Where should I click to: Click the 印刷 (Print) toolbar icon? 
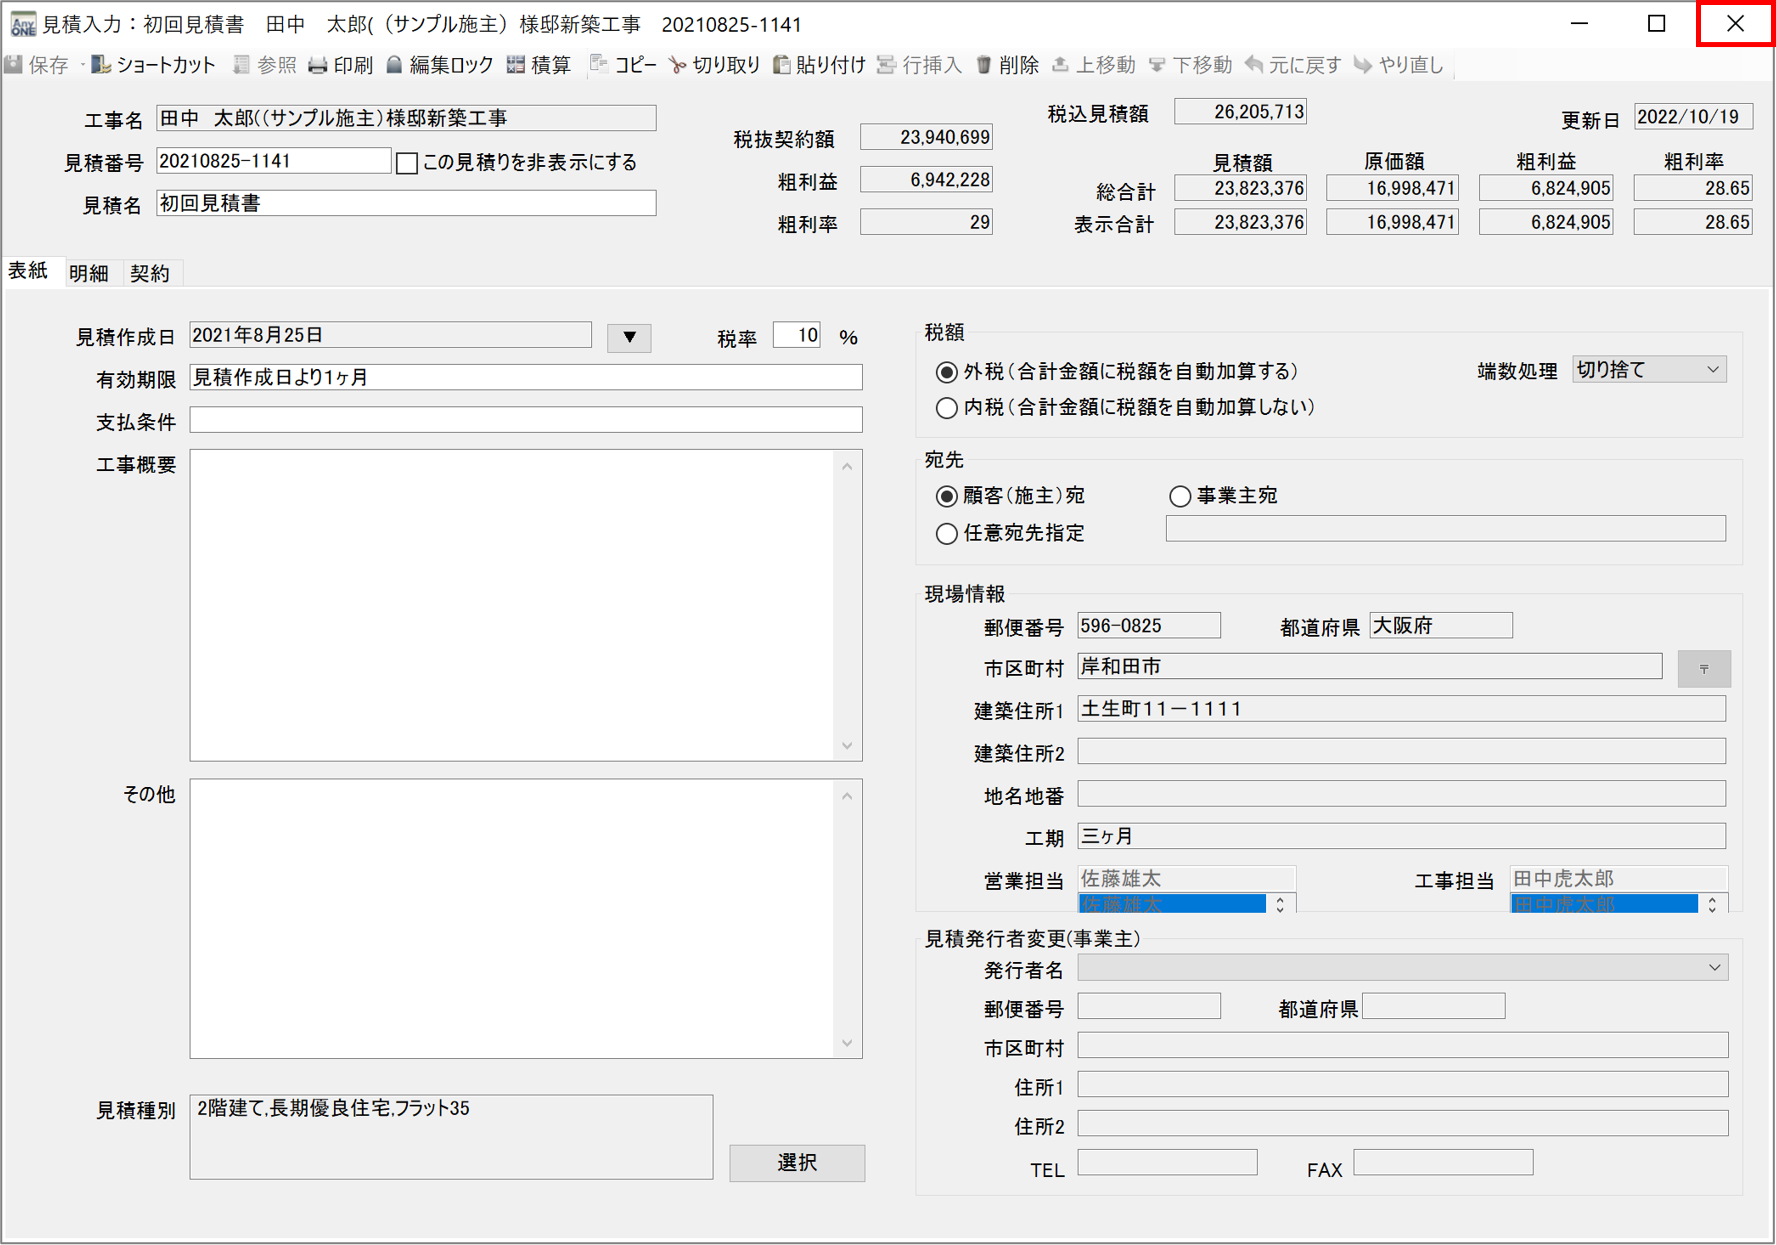[319, 65]
